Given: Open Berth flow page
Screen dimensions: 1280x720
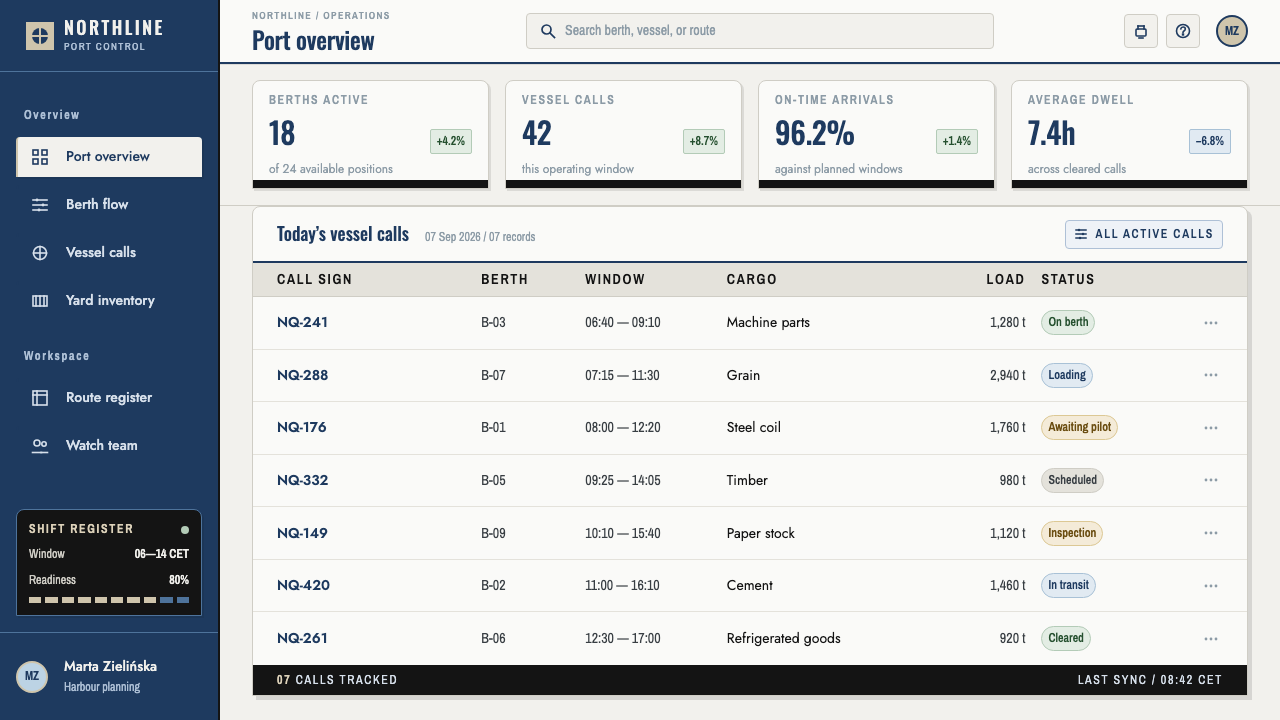Looking at the screenshot, I should point(109,205).
